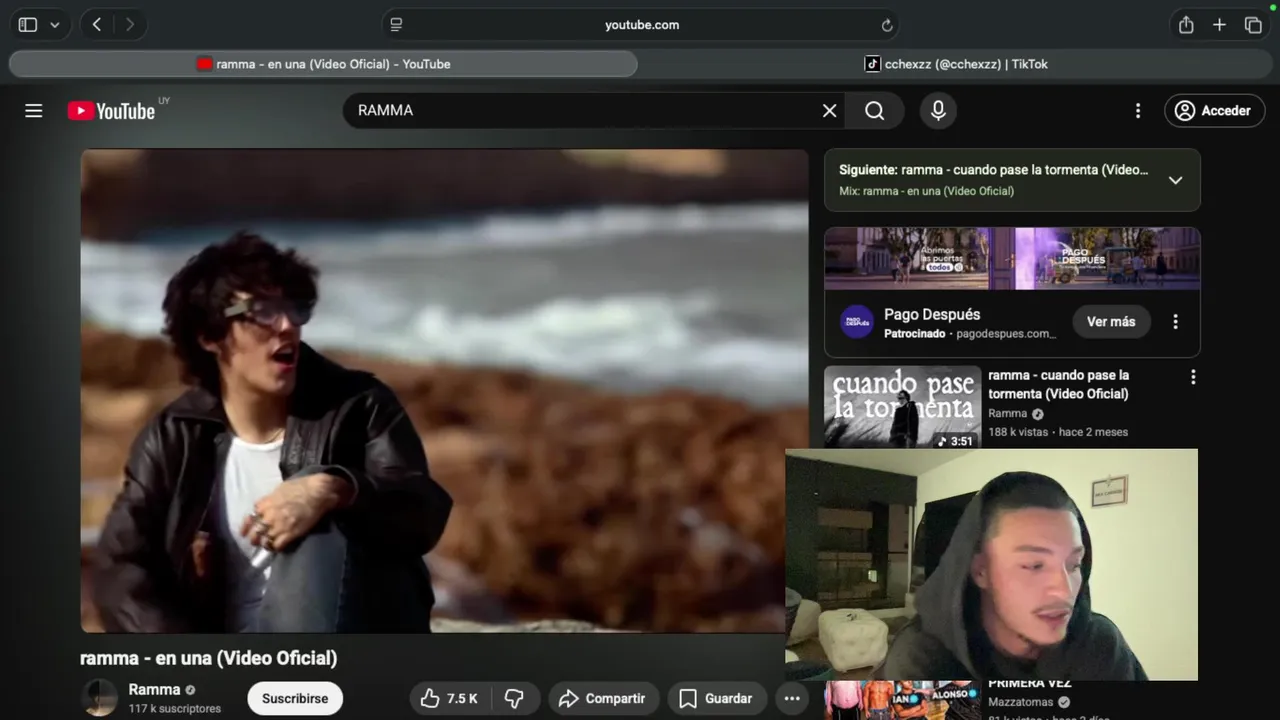Click the Pago Después ad banner image
This screenshot has height=720, width=1280.
coord(1012,258)
